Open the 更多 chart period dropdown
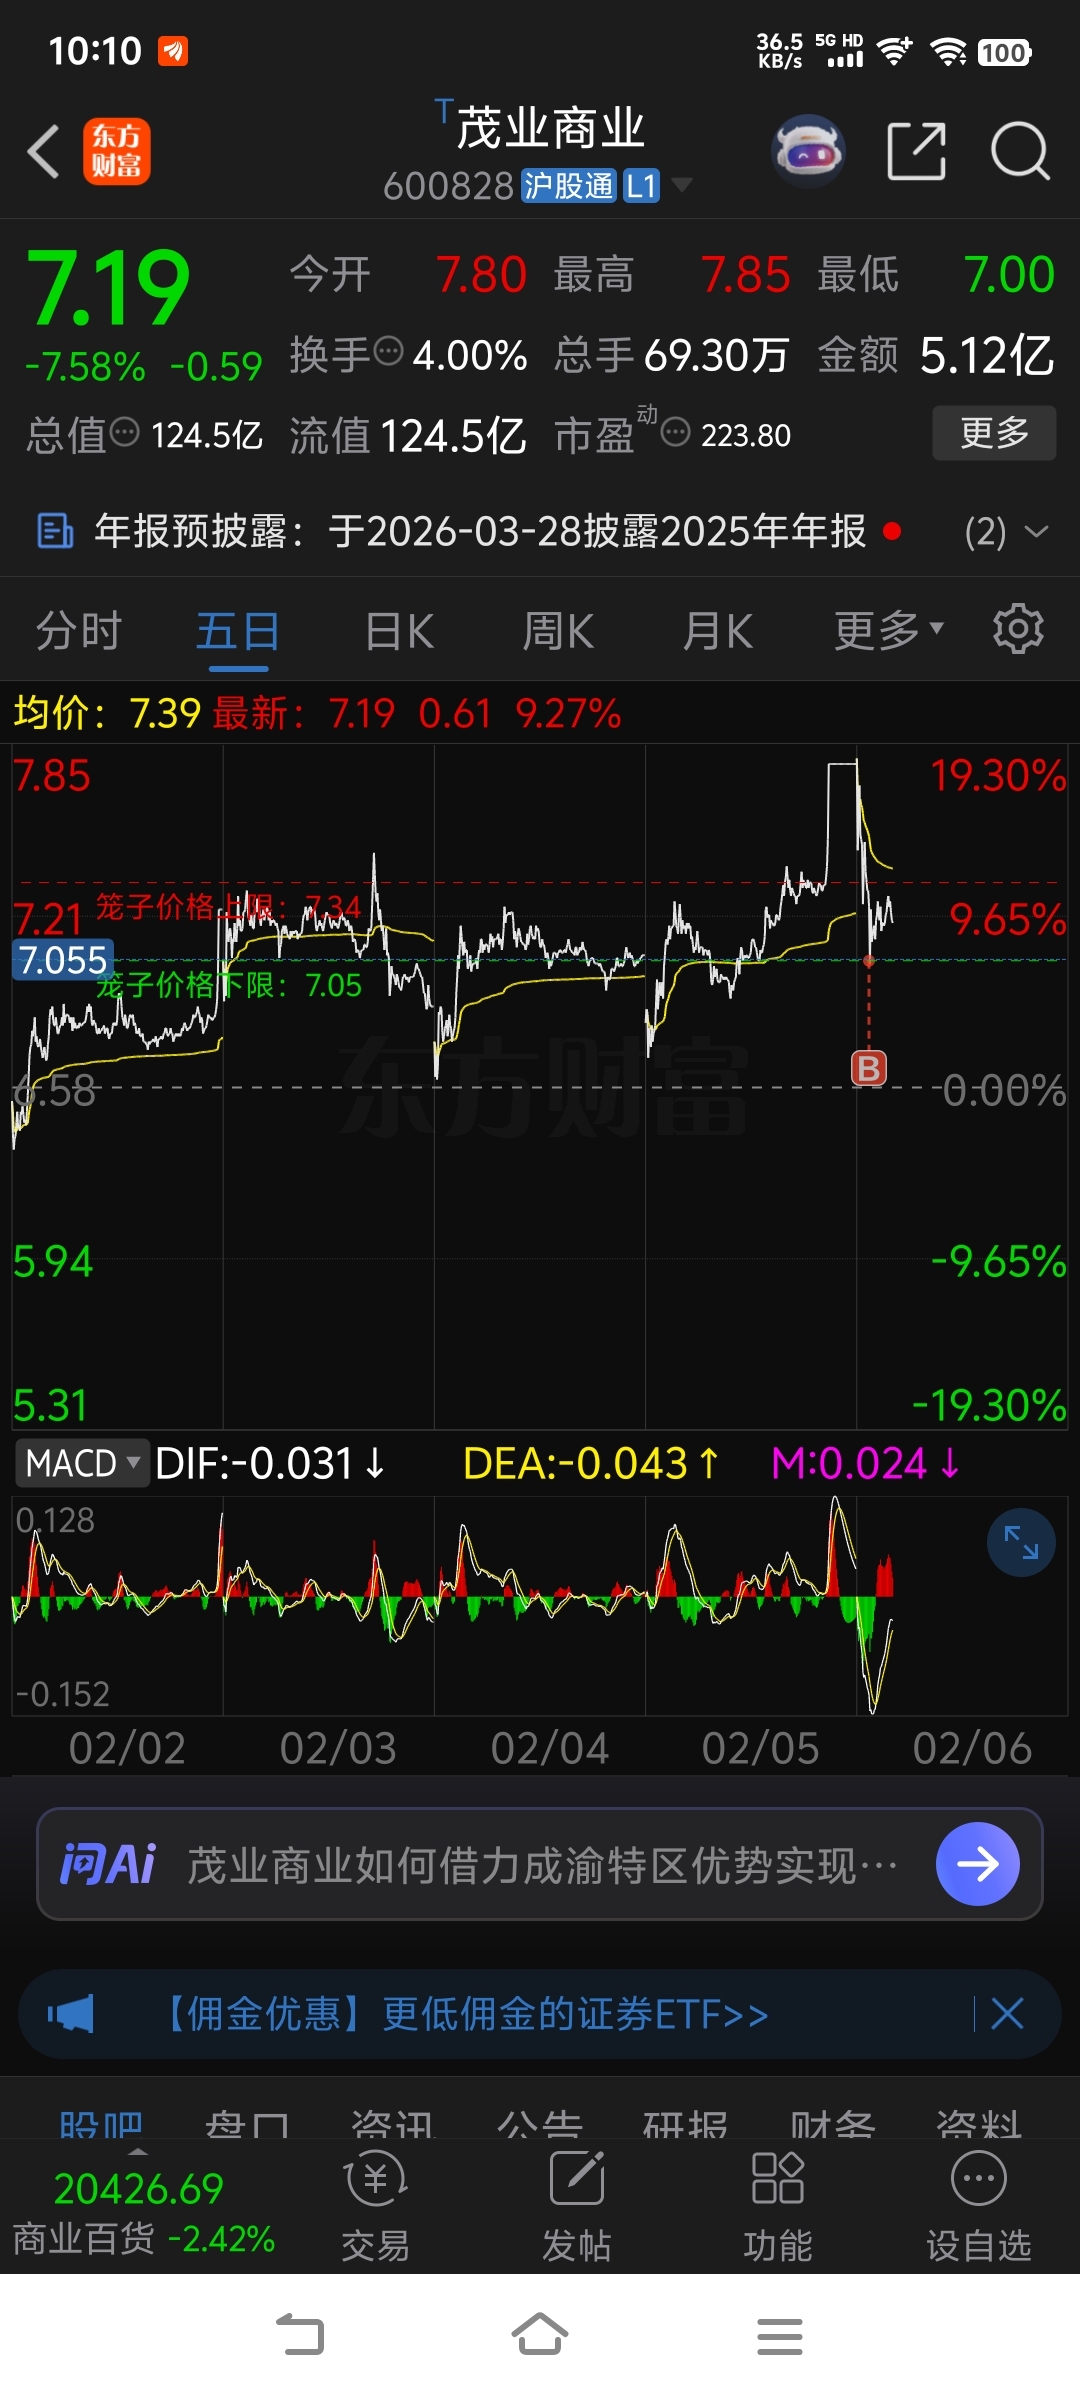This screenshot has width=1080, height=2400. pos(888,630)
